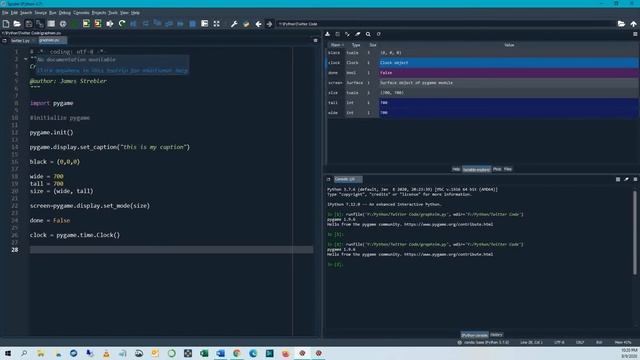The image size is (640, 360).
Task: Open the editor pane options menu
Action: pos(316,40)
